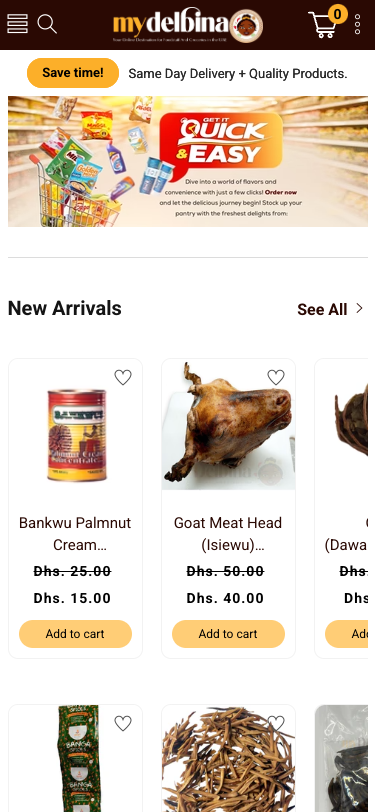Click the Save time! badge
This screenshot has width=375, height=812.
(73, 73)
